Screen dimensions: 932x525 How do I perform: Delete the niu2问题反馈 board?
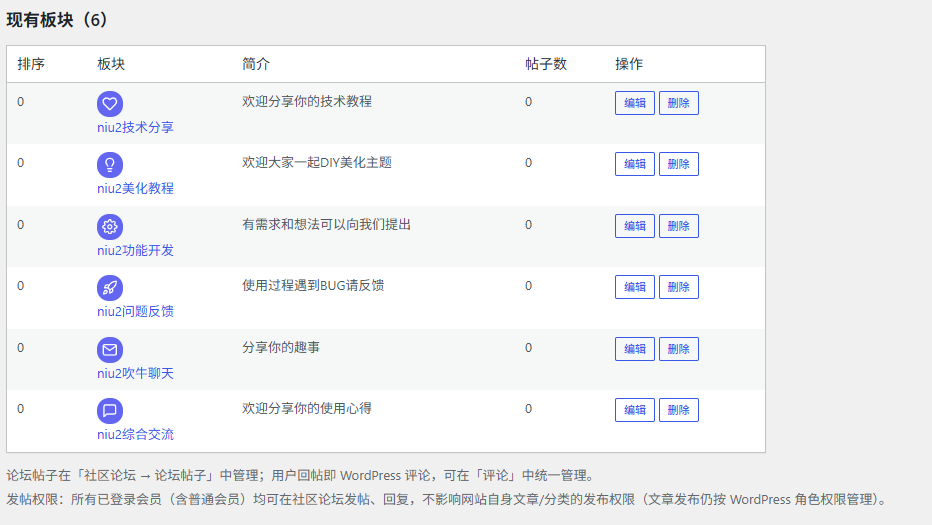click(x=679, y=287)
